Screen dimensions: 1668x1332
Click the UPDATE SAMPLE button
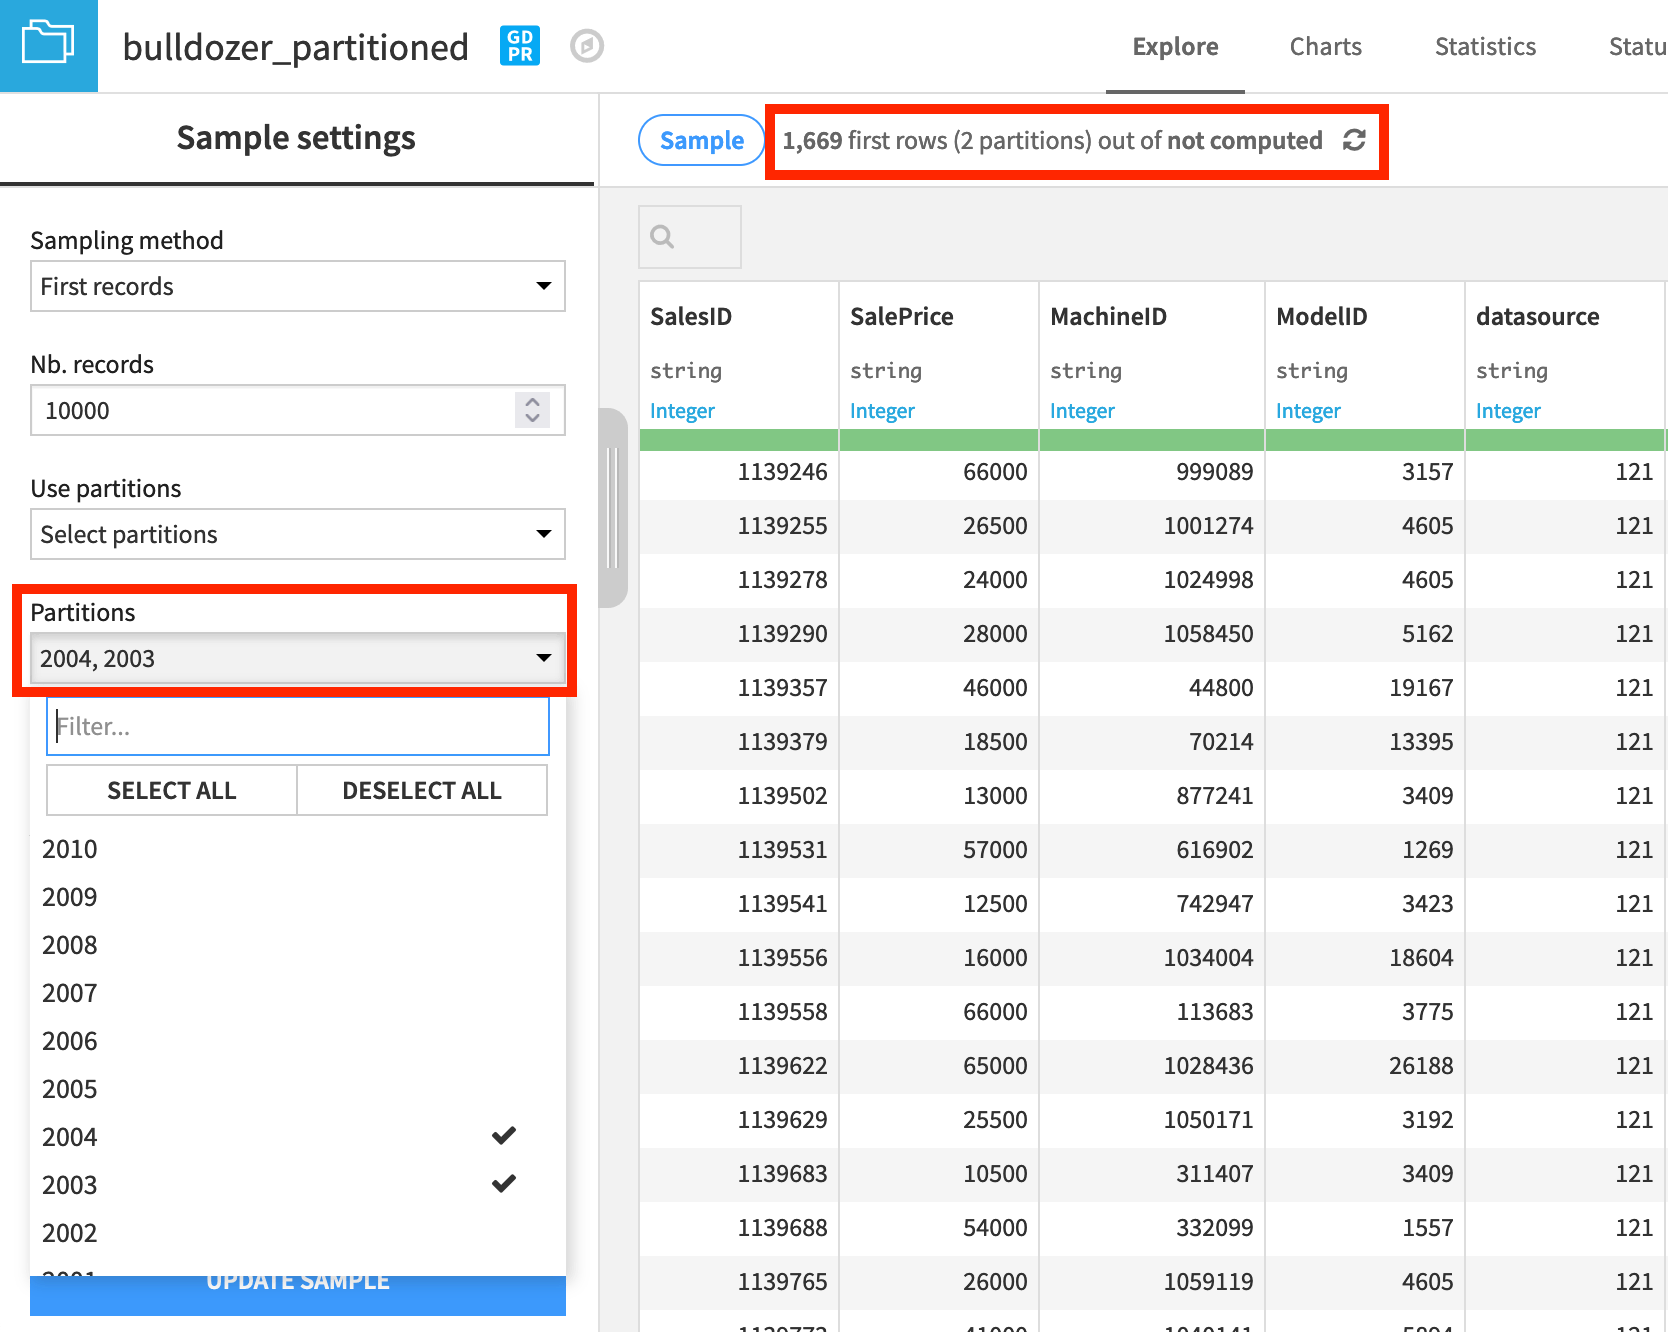[298, 1295]
